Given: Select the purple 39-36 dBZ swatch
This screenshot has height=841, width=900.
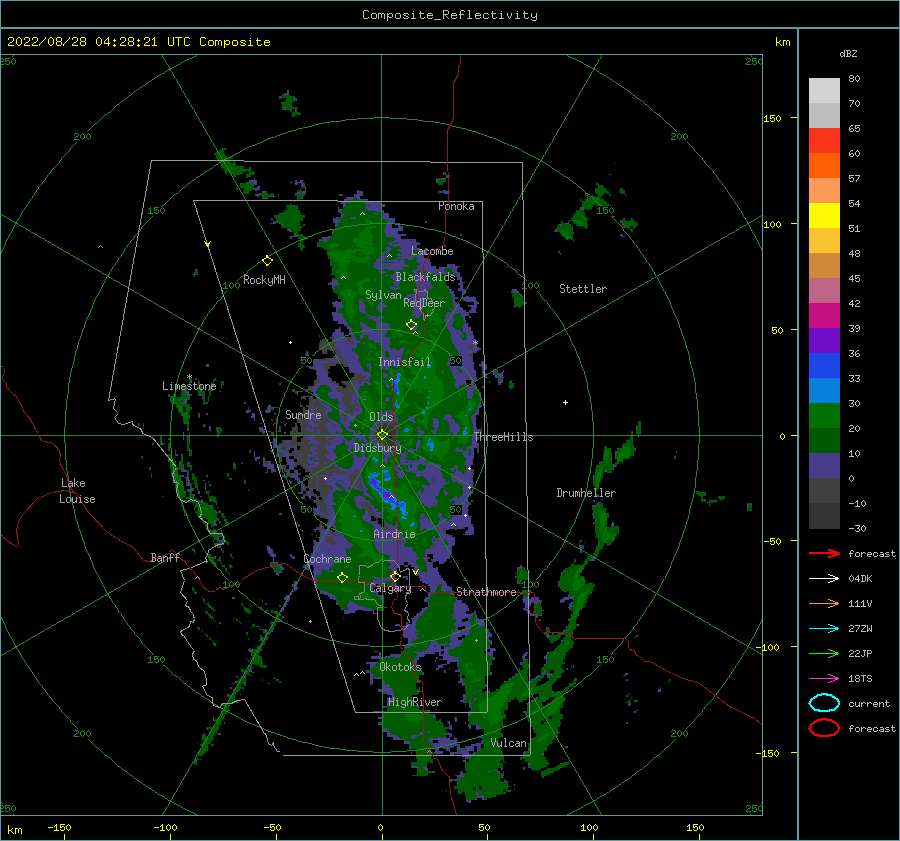Looking at the screenshot, I should [824, 340].
